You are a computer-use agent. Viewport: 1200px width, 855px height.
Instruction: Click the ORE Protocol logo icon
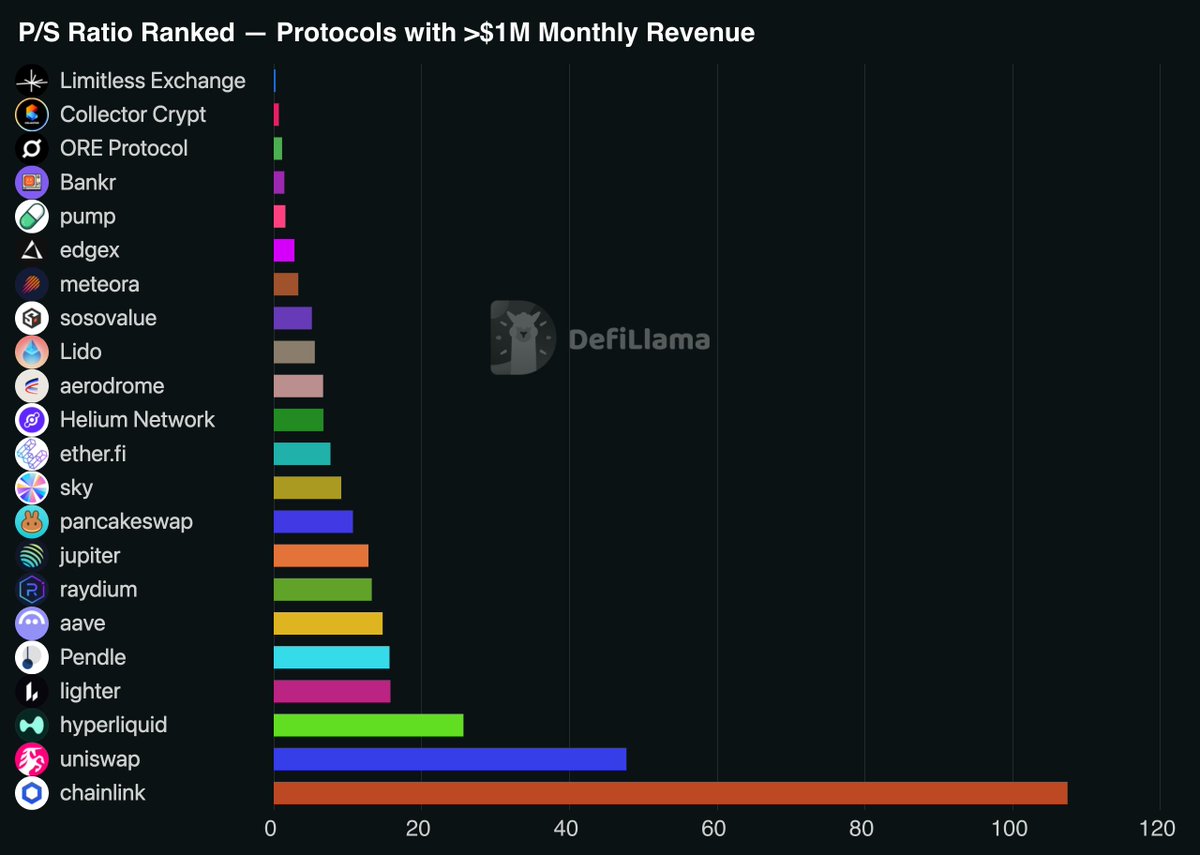click(x=32, y=149)
